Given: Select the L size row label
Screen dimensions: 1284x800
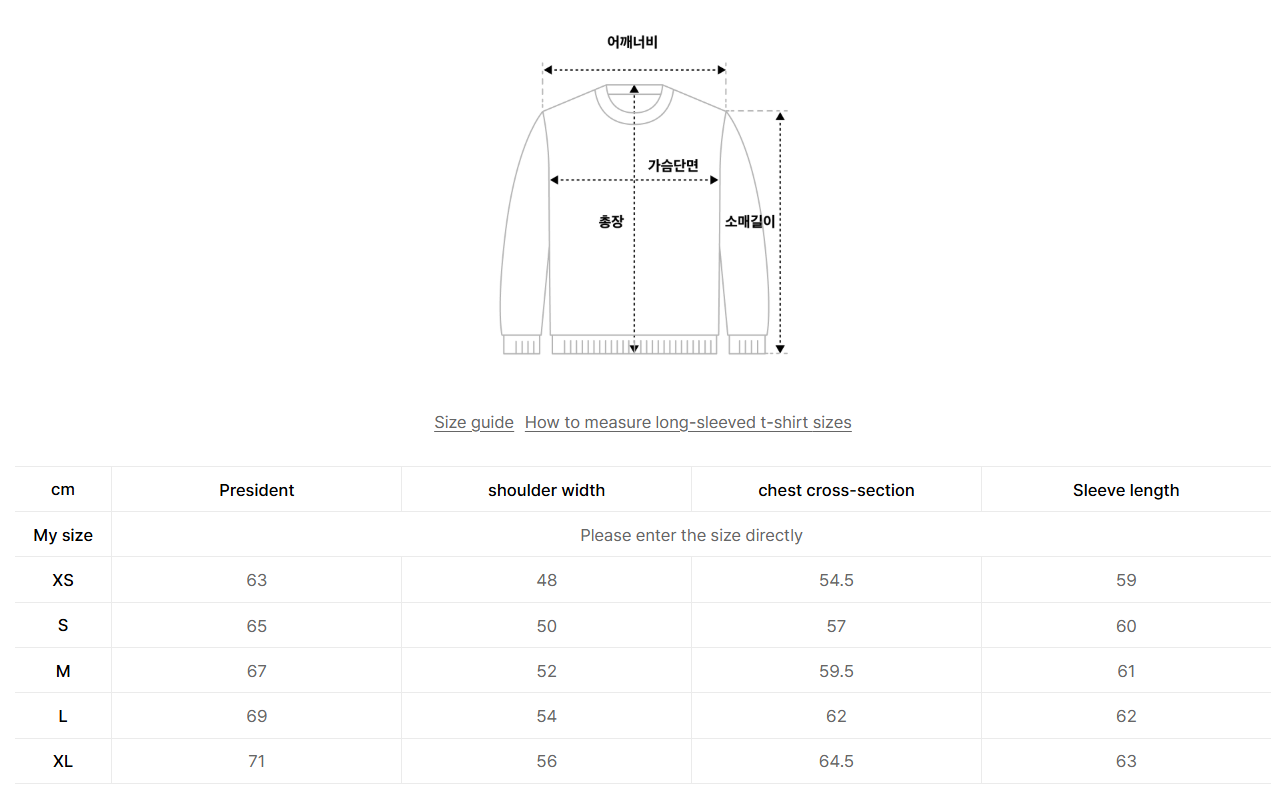Looking at the screenshot, I should pos(63,716).
